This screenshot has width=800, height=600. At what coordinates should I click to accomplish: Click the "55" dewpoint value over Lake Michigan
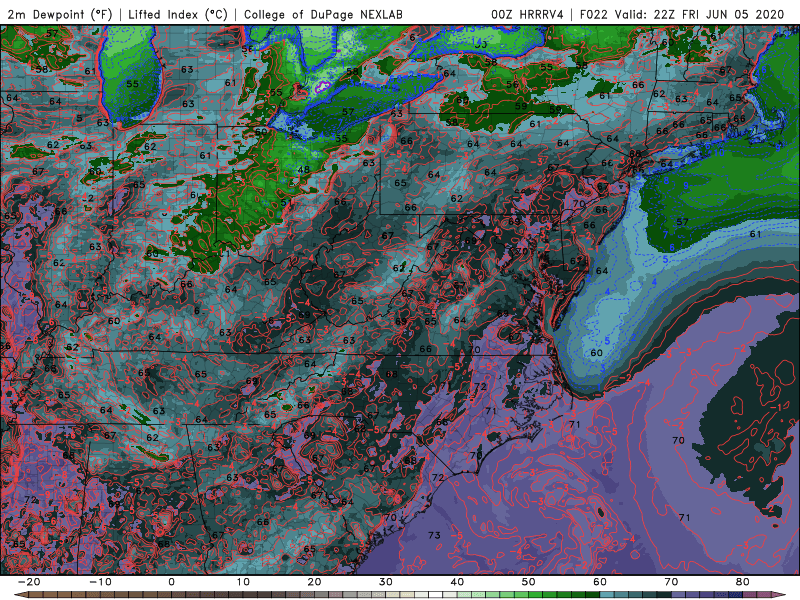coord(132,84)
